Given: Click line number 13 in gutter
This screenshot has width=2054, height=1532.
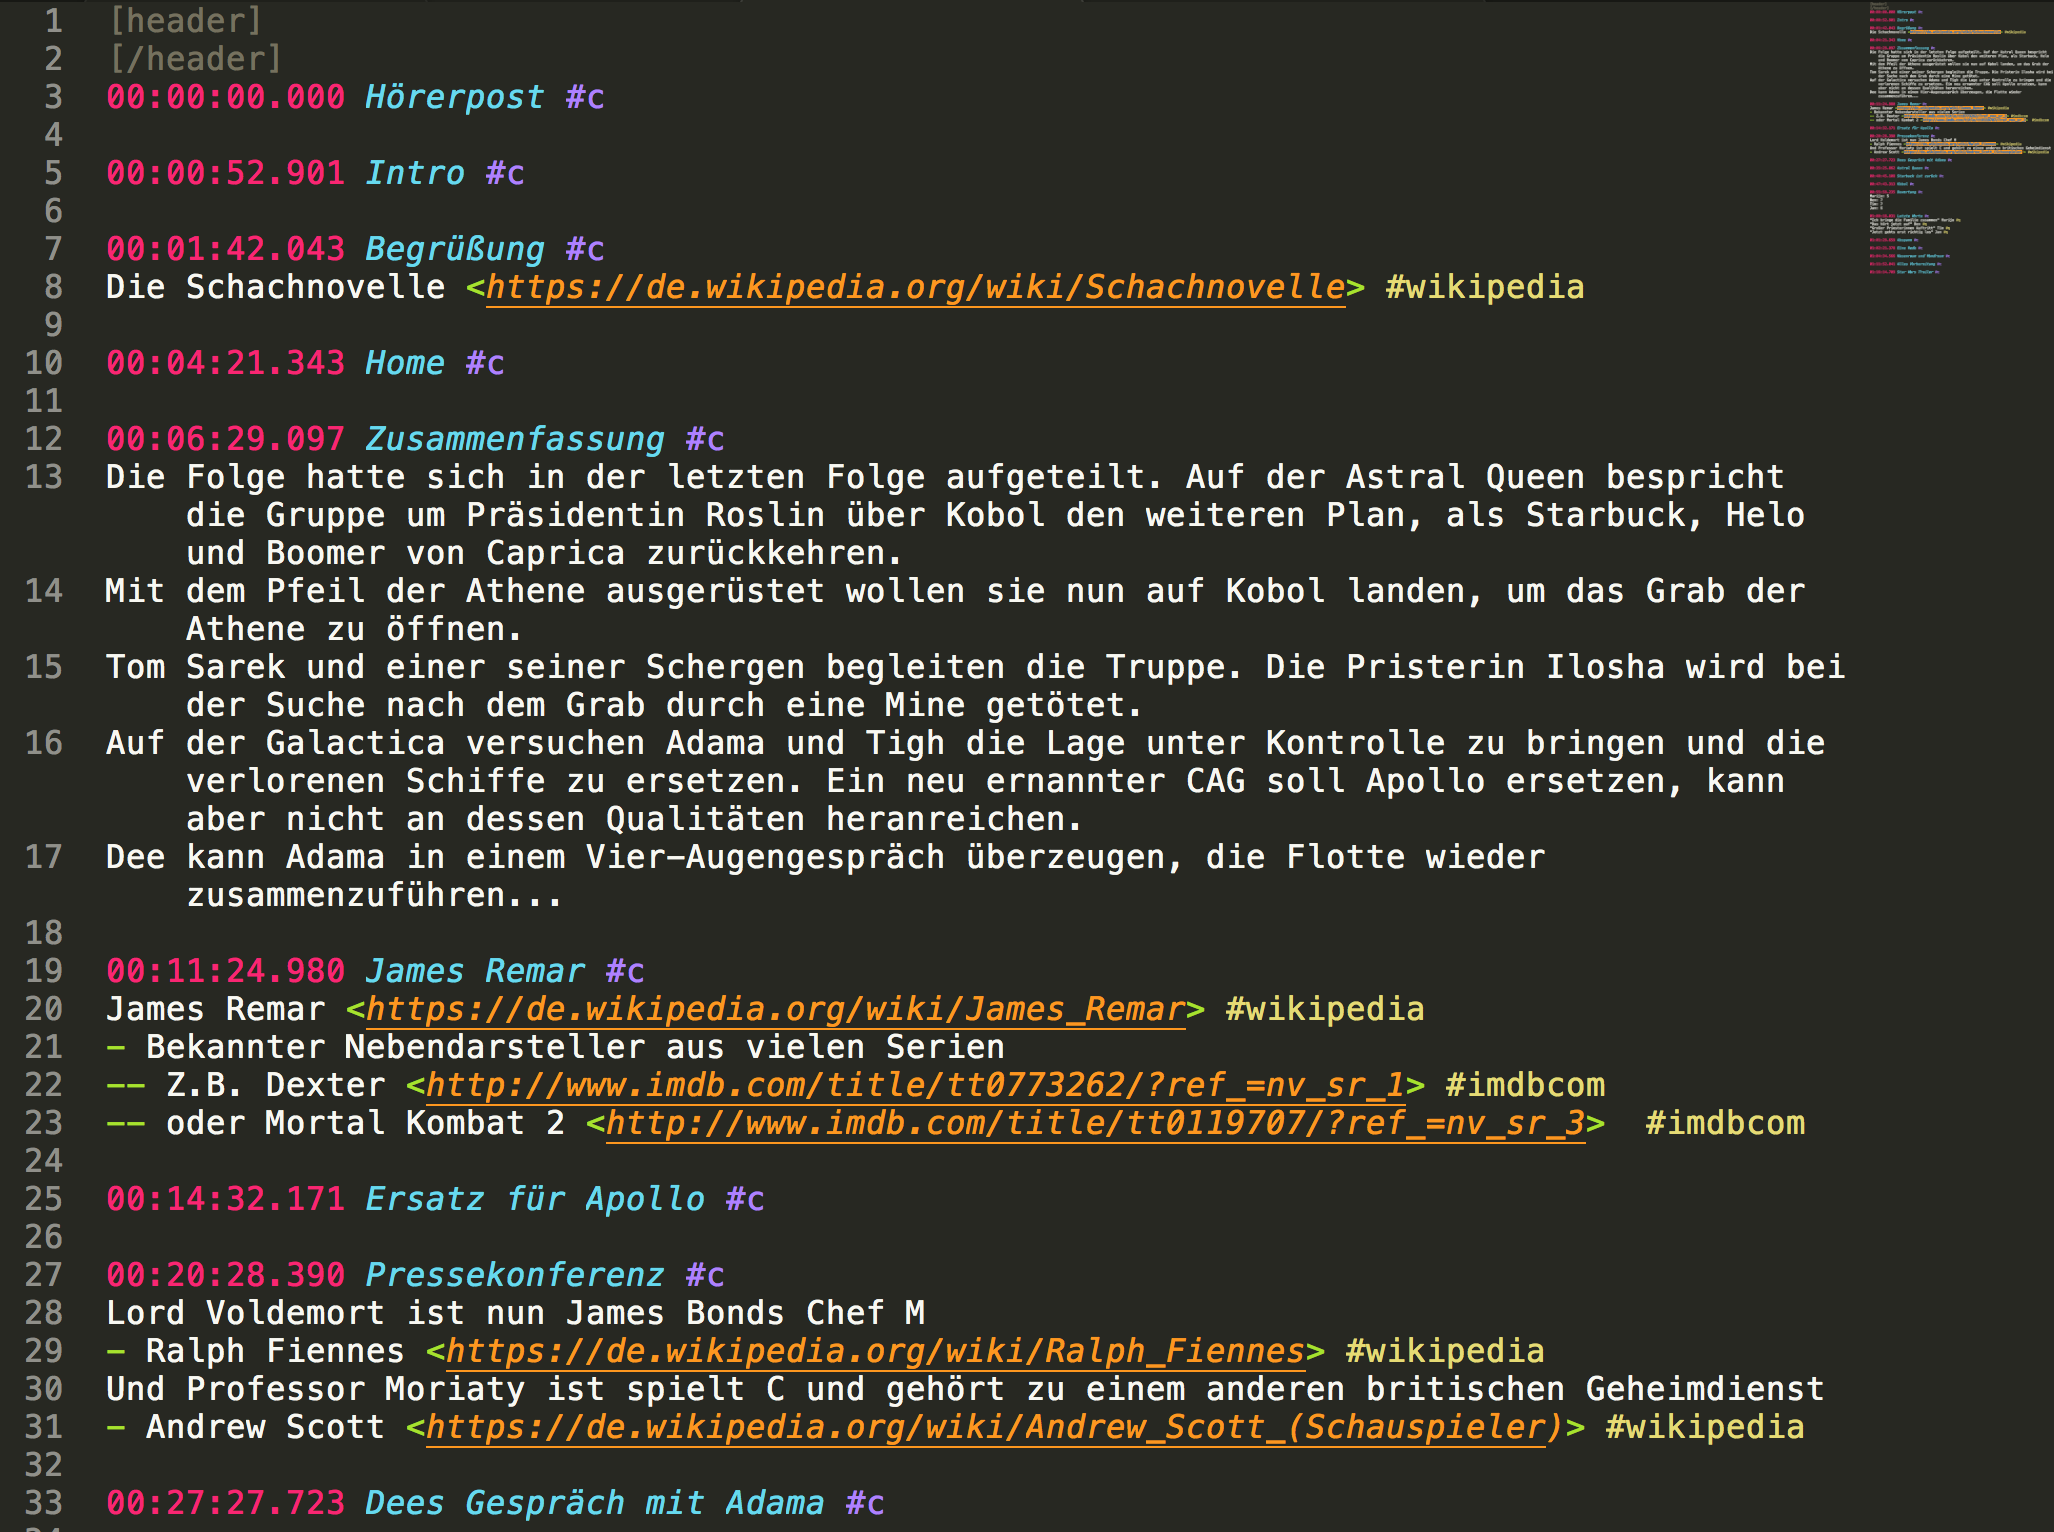Looking at the screenshot, I should (44, 478).
